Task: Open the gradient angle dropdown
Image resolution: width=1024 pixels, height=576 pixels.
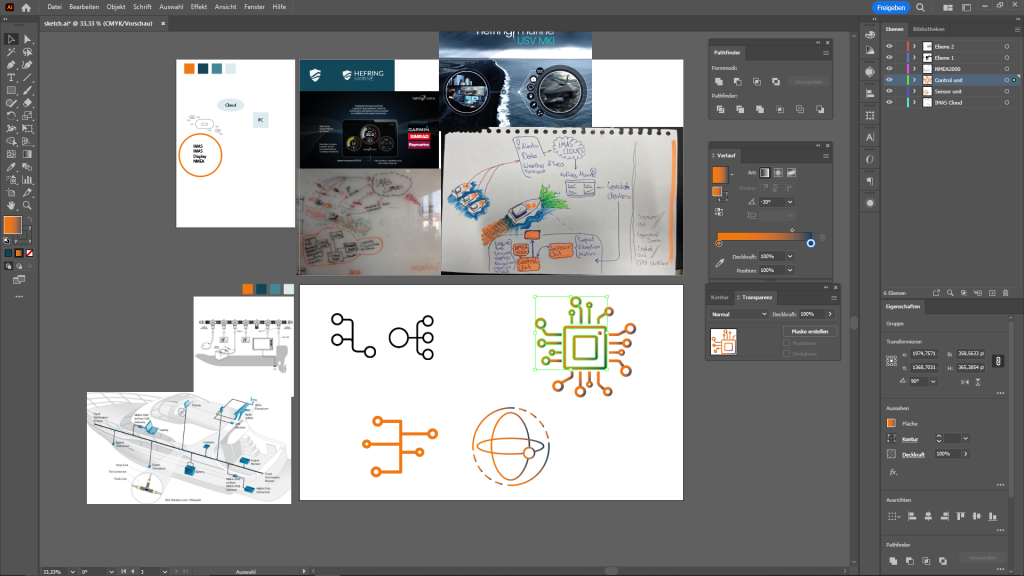Action: [x=790, y=202]
